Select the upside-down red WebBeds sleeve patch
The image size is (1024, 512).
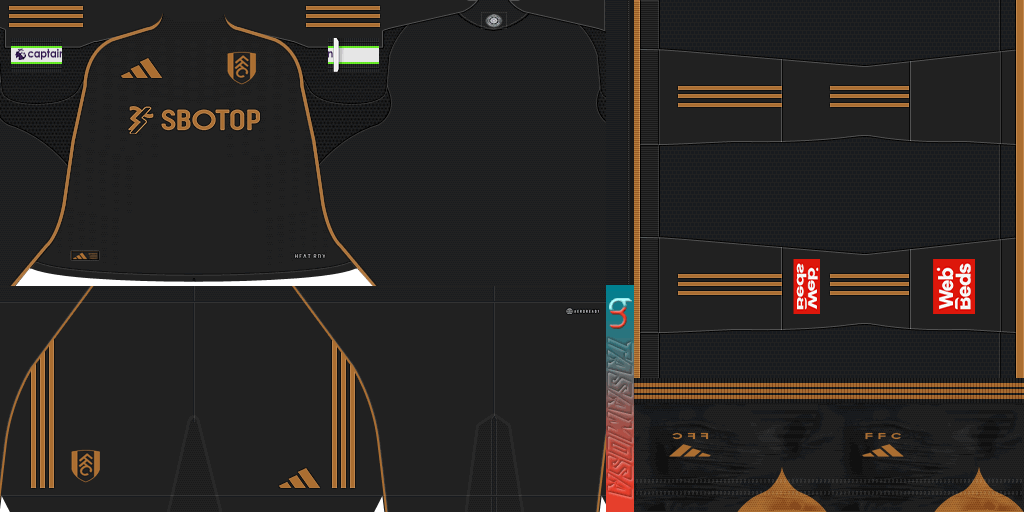pyautogui.click(x=806, y=286)
